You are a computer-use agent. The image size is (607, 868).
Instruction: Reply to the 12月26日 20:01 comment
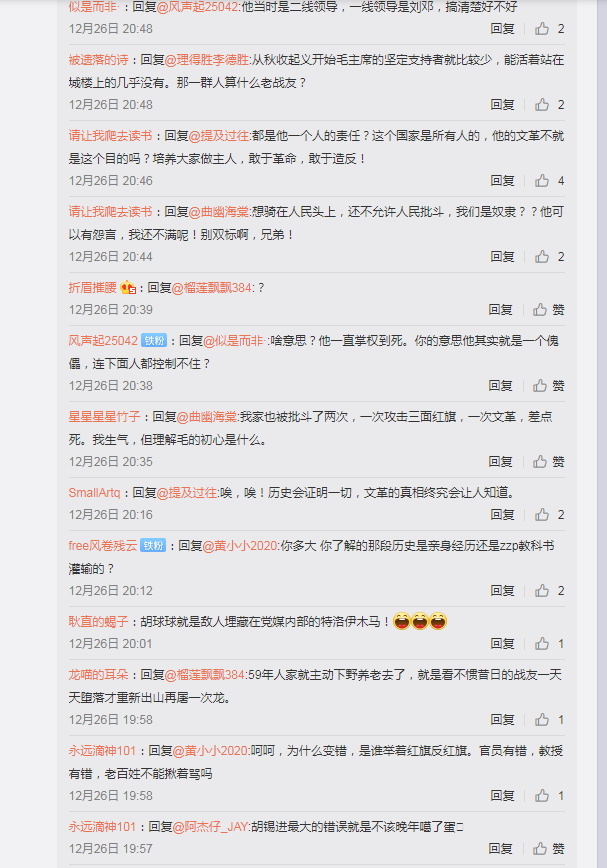pyautogui.click(x=502, y=643)
